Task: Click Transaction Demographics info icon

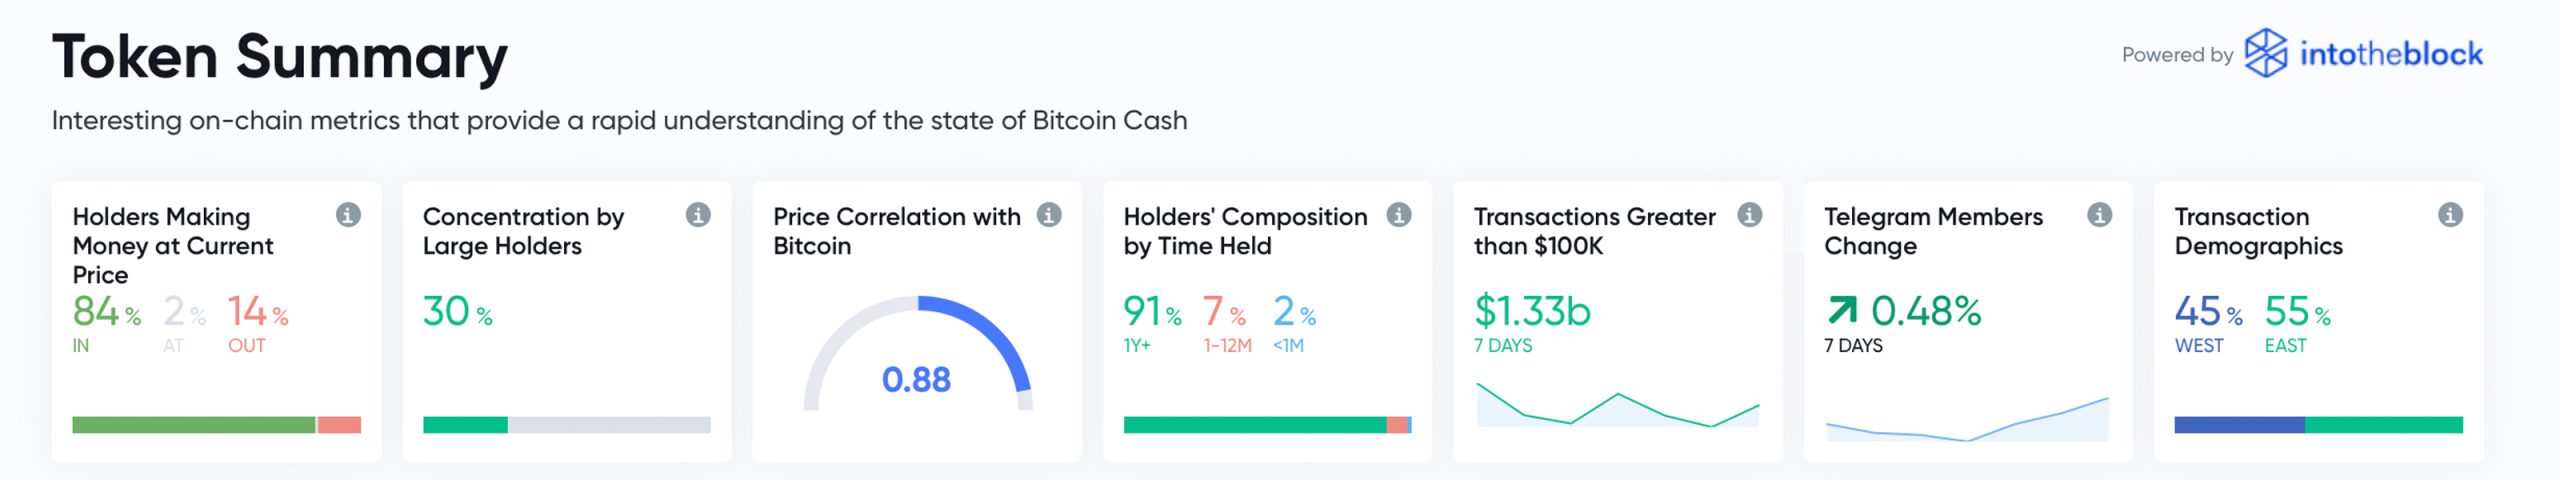Action: coord(2450,215)
